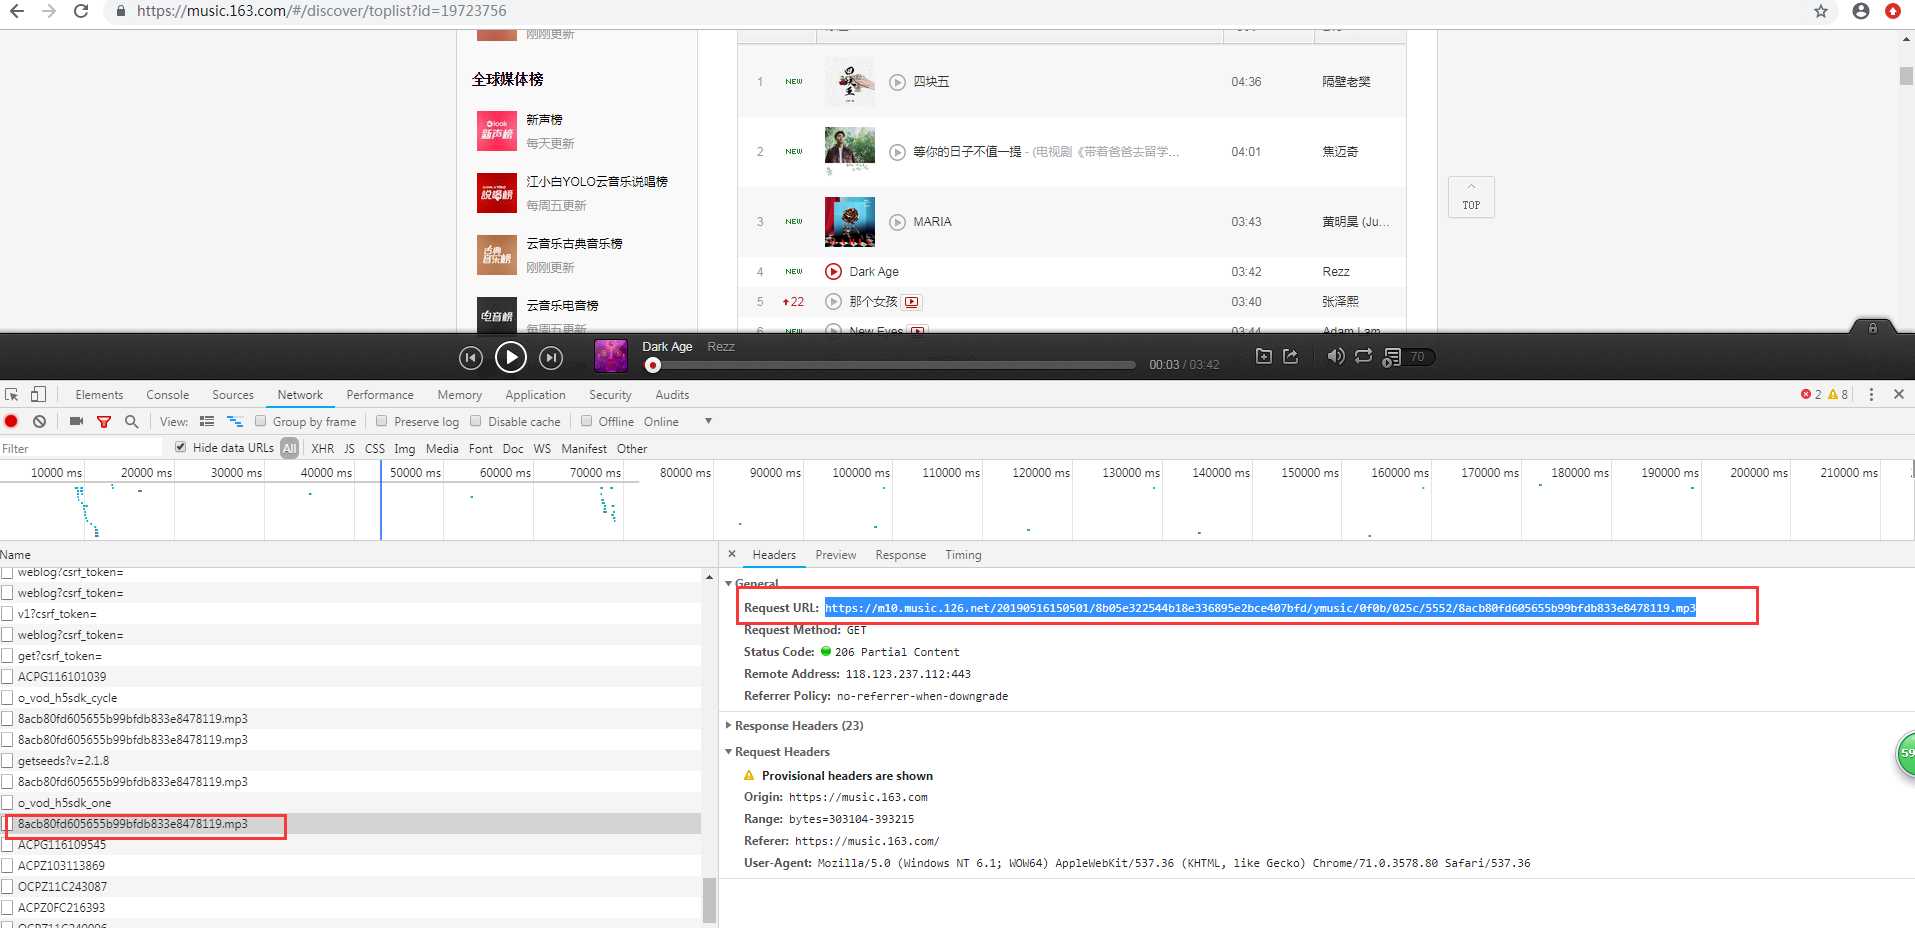Open the Preview tab of request
This screenshot has height=928, width=1915.
(x=835, y=555)
